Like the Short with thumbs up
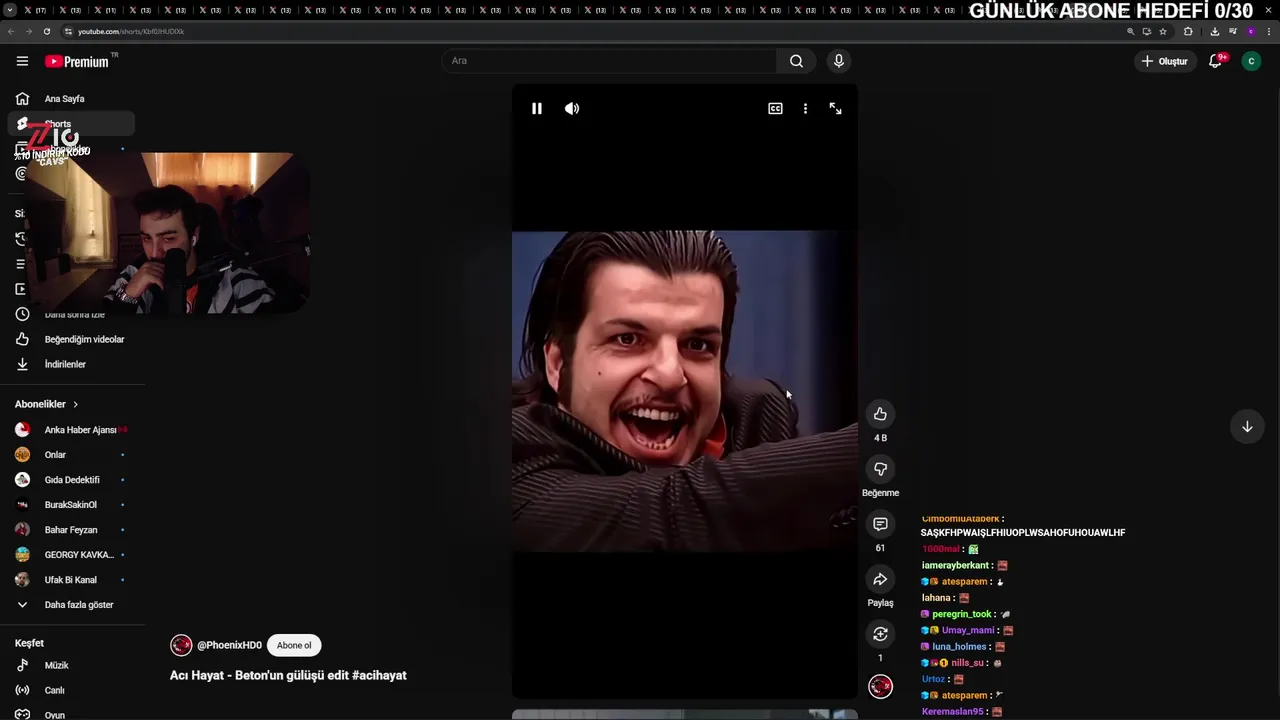This screenshot has height=720, width=1280. click(x=880, y=414)
